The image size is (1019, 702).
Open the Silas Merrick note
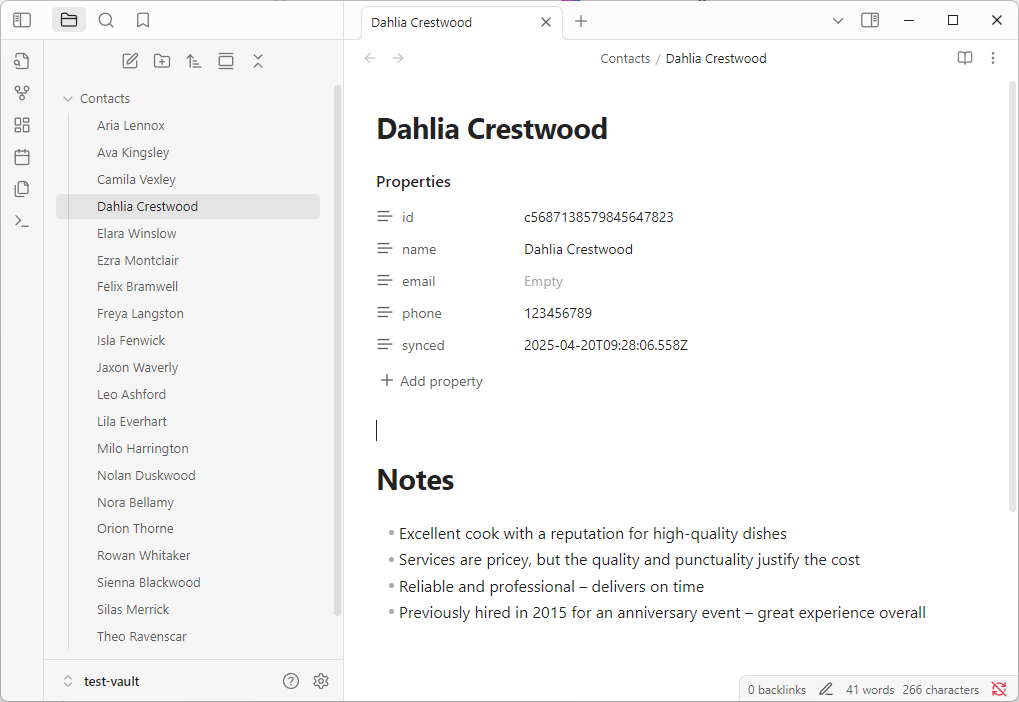point(133,610)
